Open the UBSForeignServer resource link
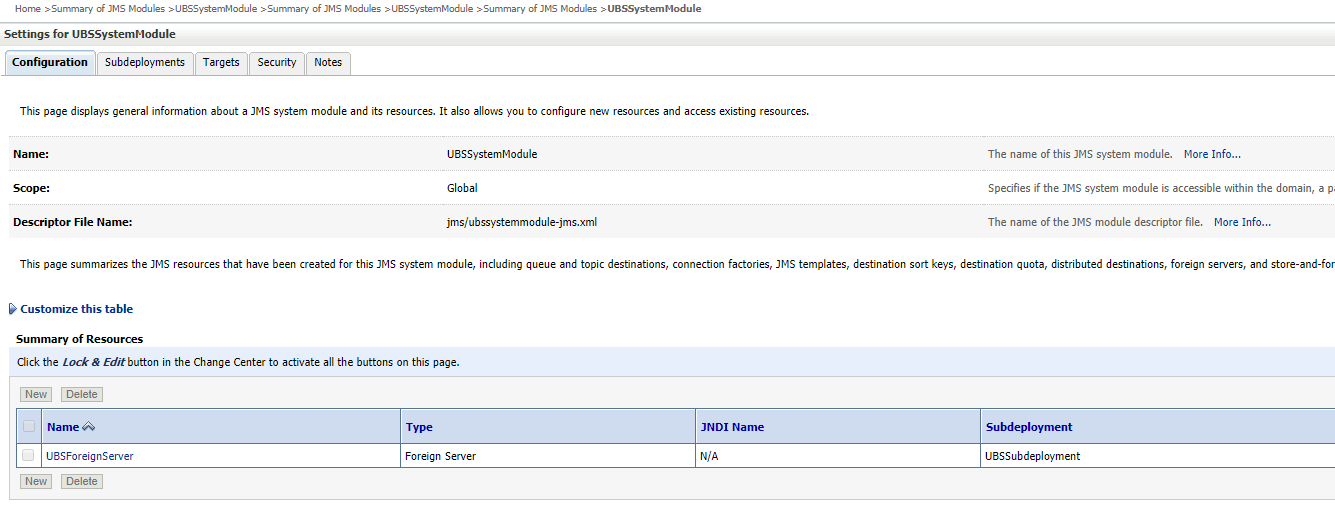 (x=90, y=456)
